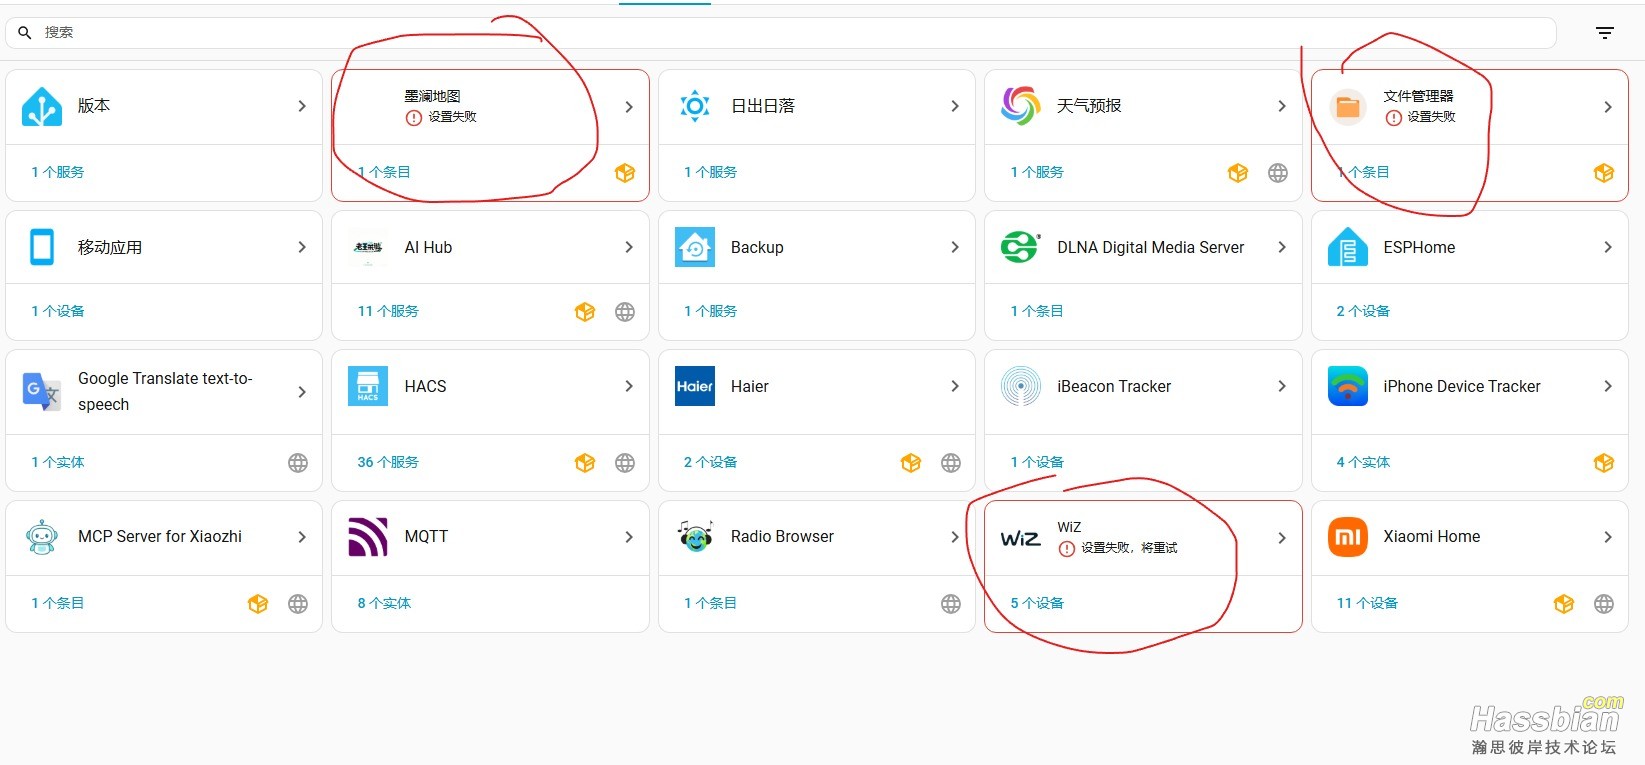The width and height of the screenshot is (1645, 765).
Task: Expand the DLNA Digital Media Server chevron
Action: (1282, 247)
